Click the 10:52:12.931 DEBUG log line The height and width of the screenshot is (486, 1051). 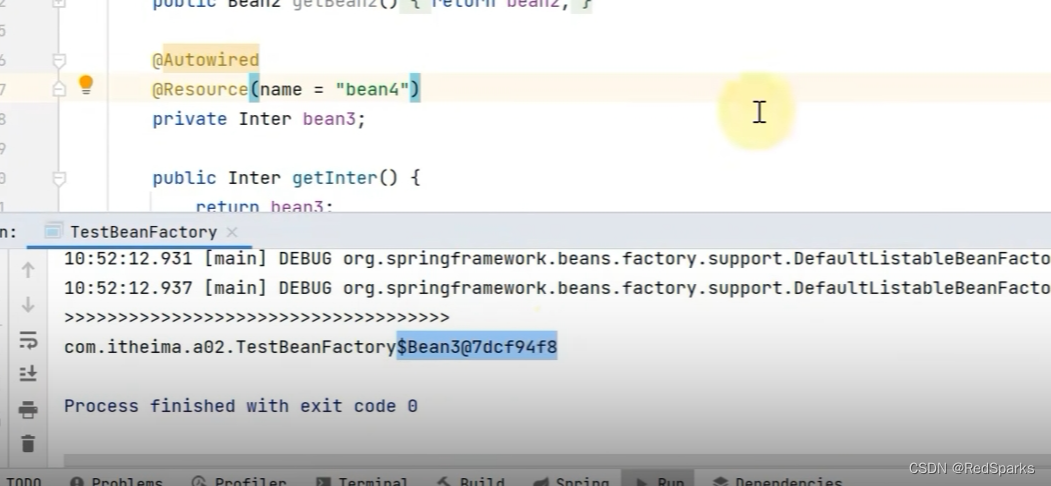[556, 259]
